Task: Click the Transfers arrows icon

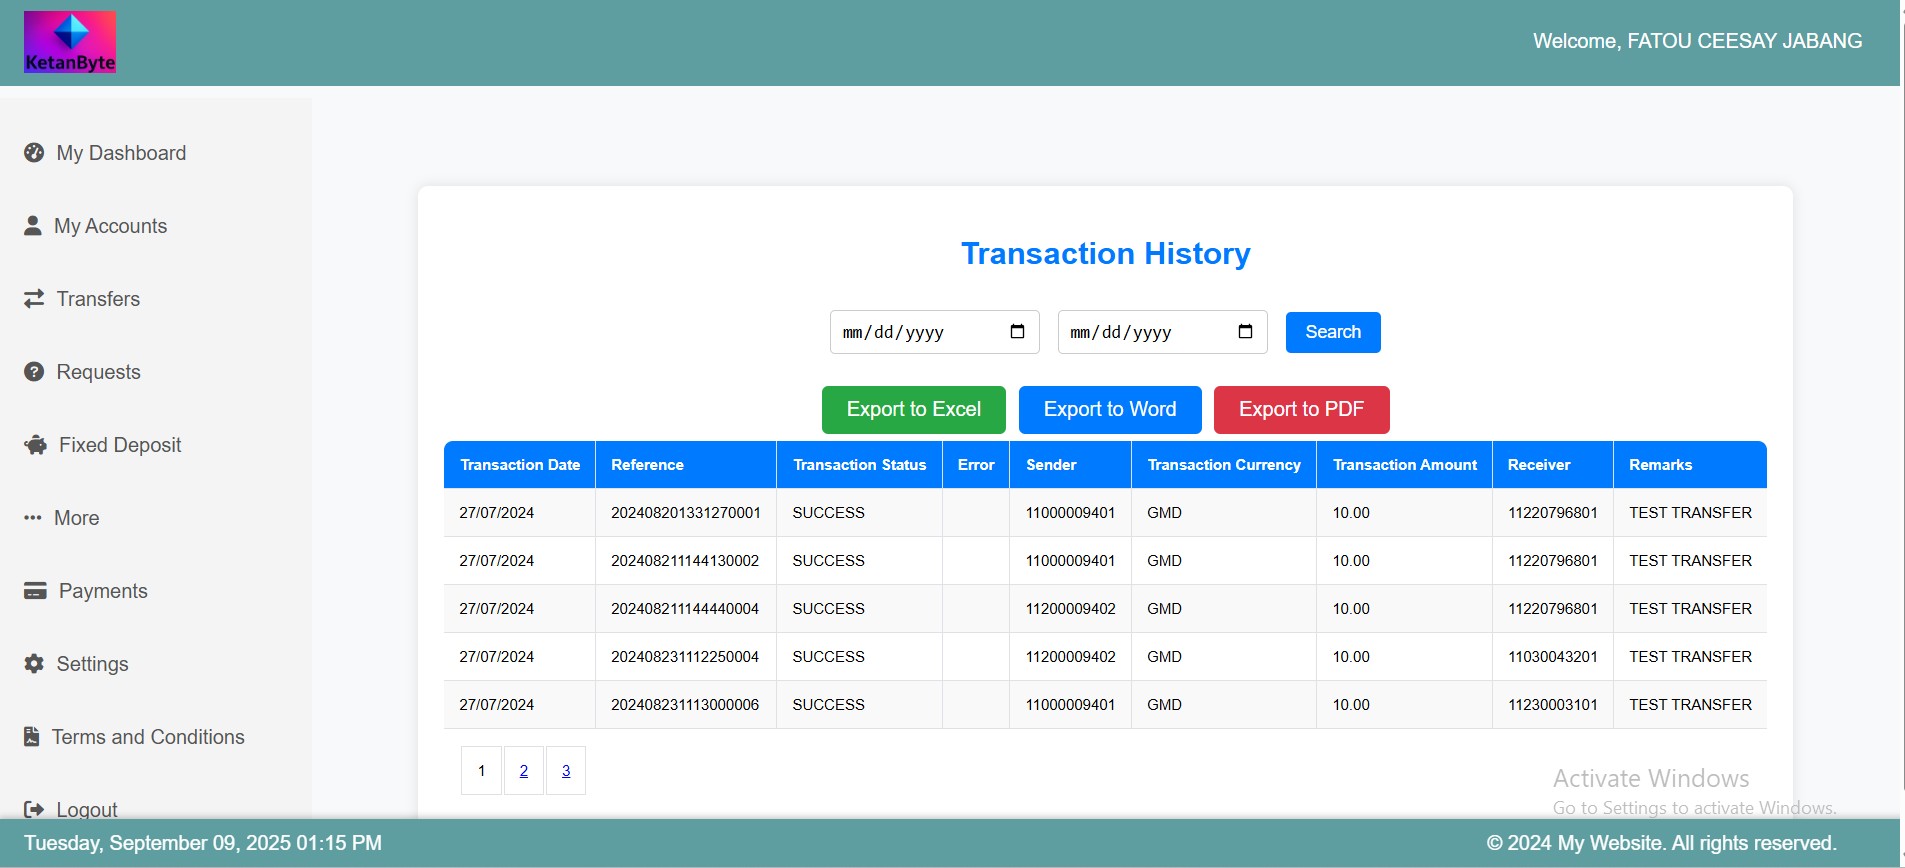Action: click(34, 298)
